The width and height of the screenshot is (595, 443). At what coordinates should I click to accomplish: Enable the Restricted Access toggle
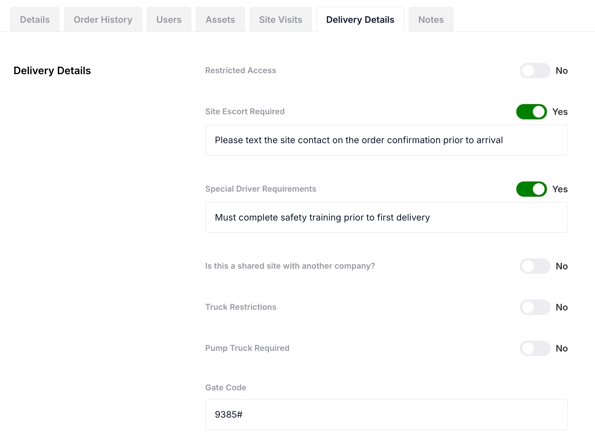coord(535,71)
